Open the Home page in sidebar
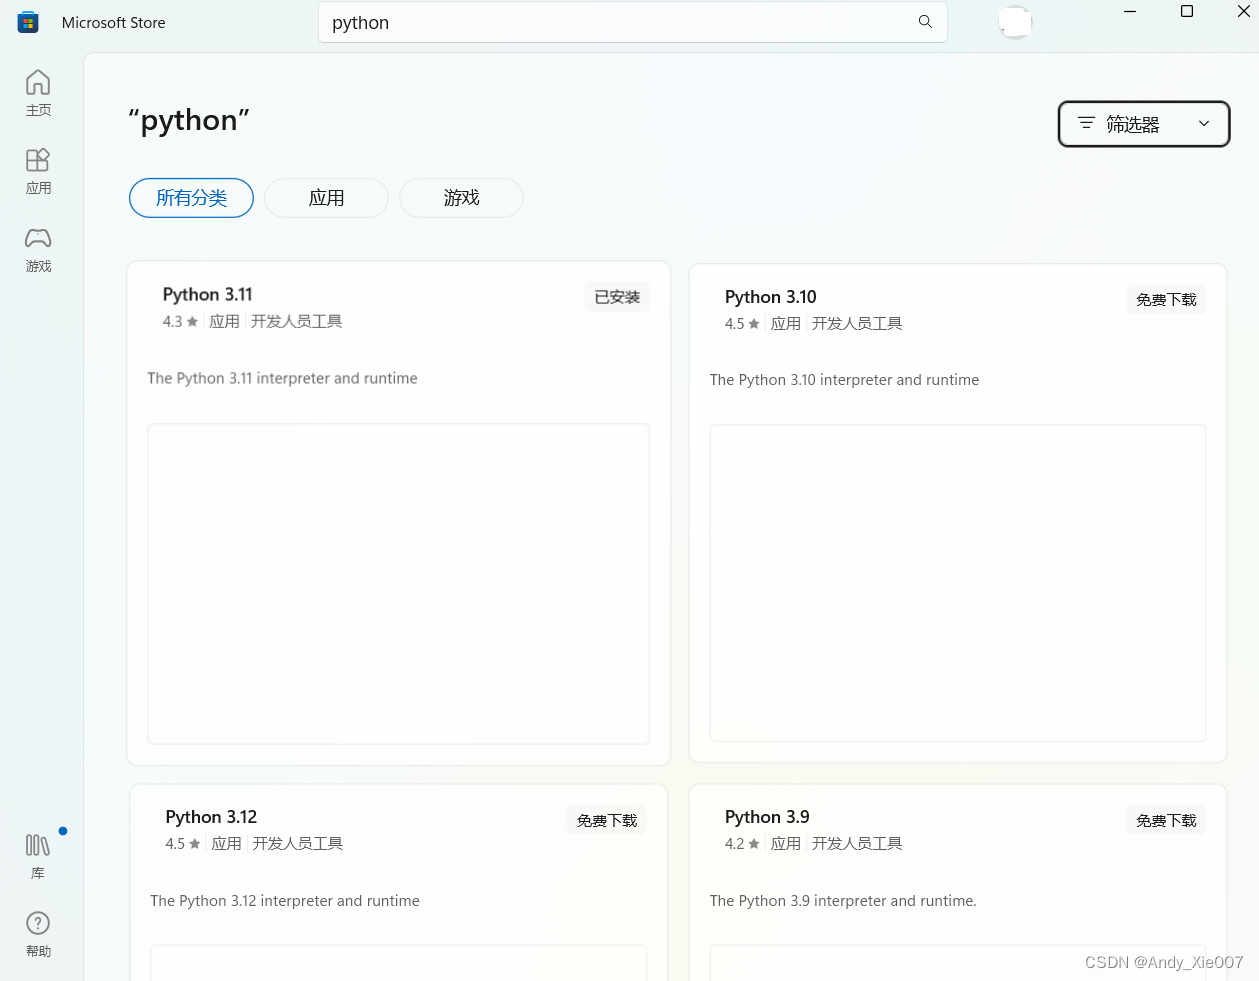Screen dimensions: 1259x981 [38, 93]
